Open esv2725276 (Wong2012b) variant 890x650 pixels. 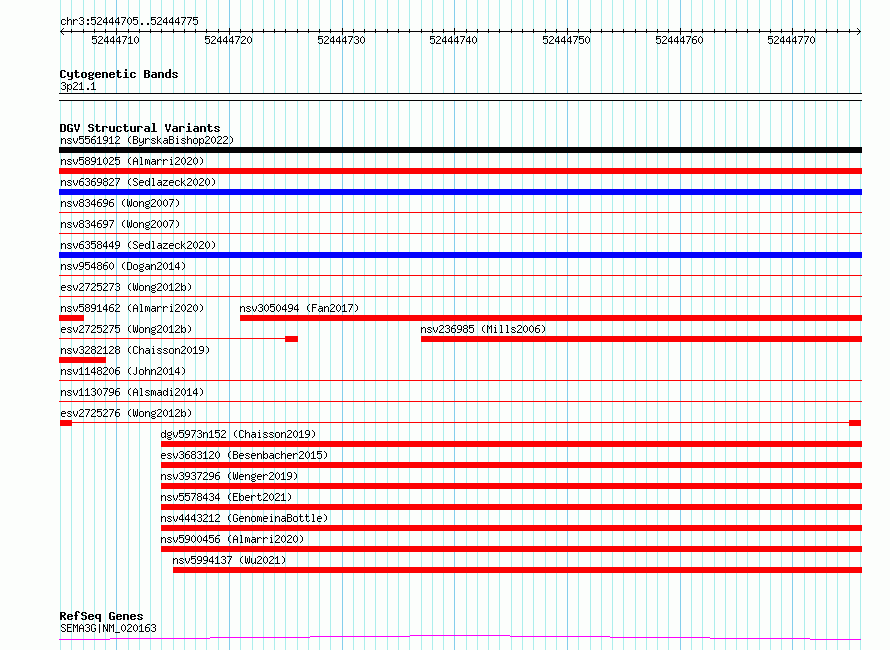[x=126, y=413]
